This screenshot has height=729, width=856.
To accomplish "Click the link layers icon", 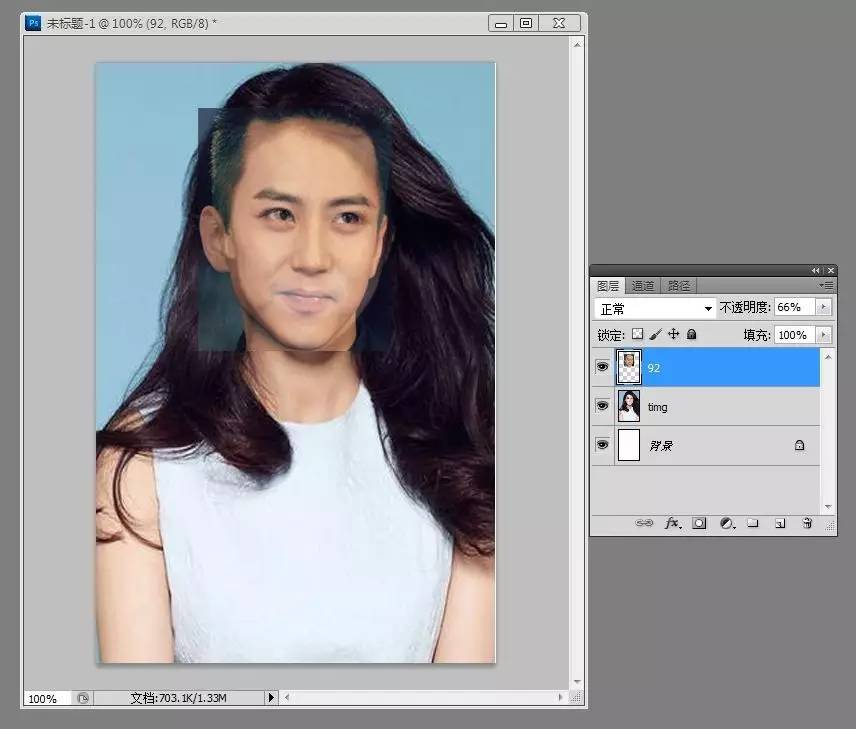I will click(x=645, y=523).
